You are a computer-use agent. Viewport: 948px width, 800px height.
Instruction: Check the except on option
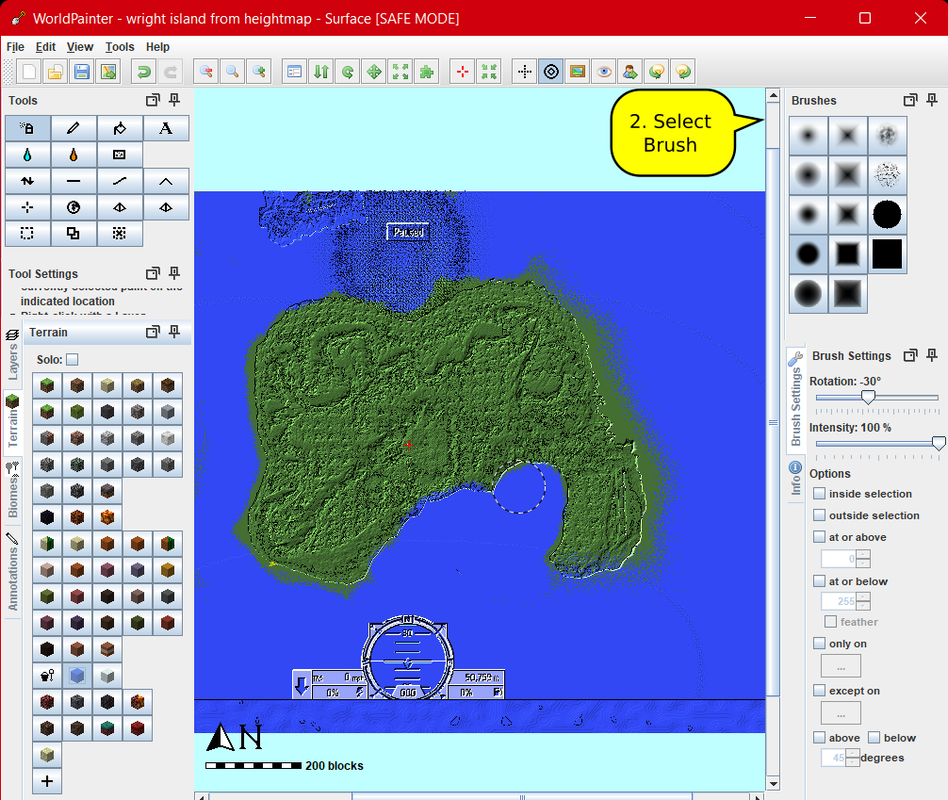pyautogui.click(x=819, y=691)
